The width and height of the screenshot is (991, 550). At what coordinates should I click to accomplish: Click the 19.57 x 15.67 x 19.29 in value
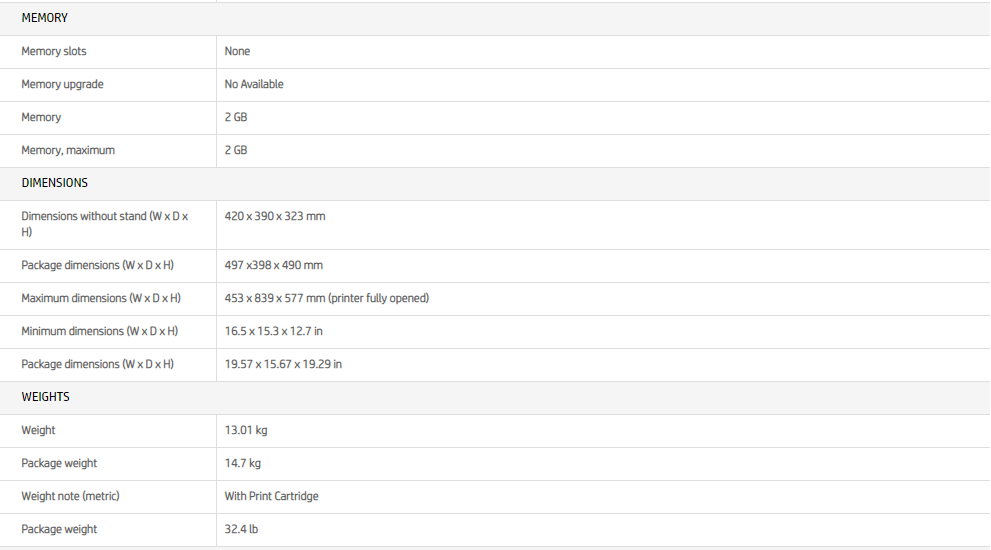[x=283, y=364]
